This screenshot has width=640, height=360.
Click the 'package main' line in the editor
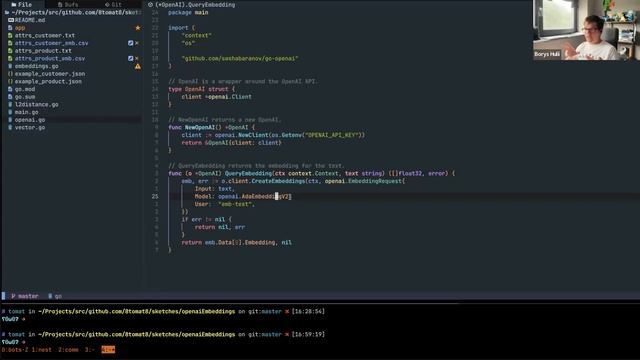tap(188, 12)
